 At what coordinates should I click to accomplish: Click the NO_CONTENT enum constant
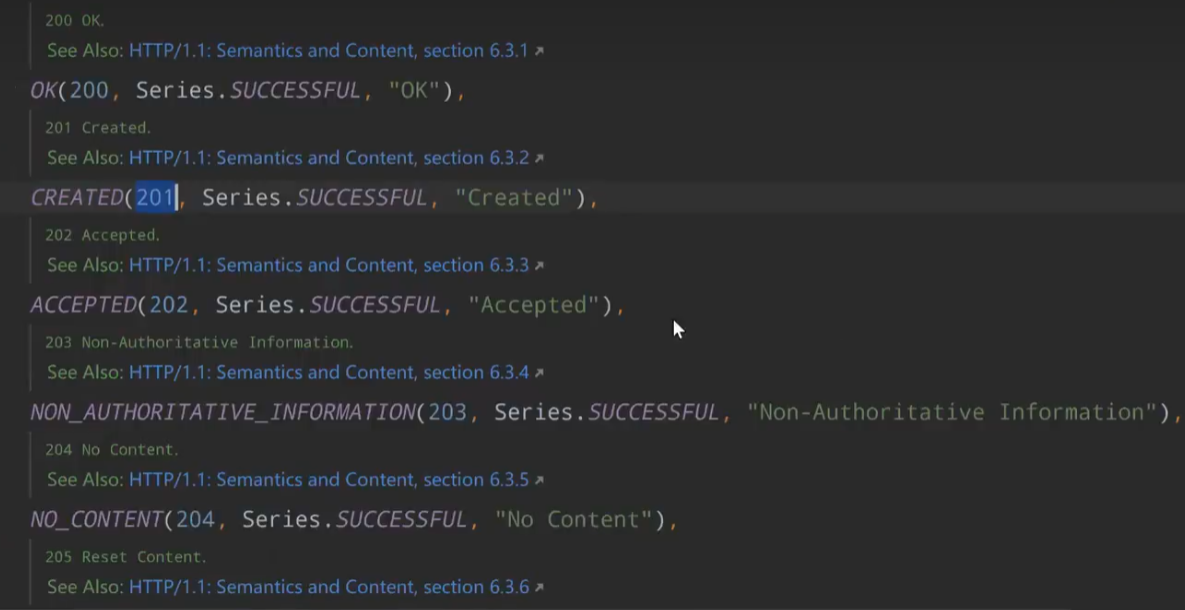(96, 520)
